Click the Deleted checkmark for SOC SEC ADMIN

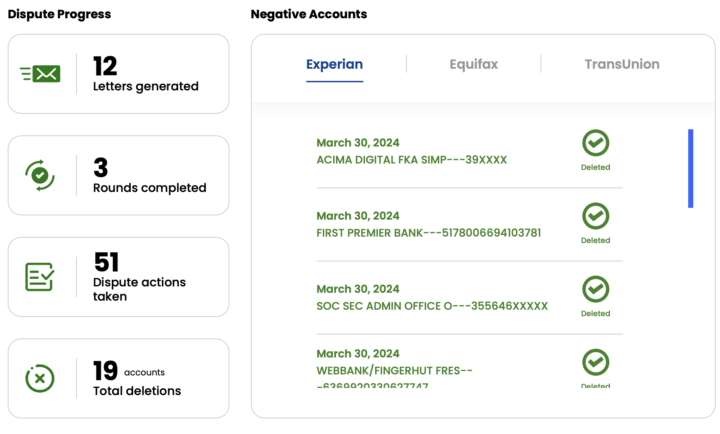596,289
